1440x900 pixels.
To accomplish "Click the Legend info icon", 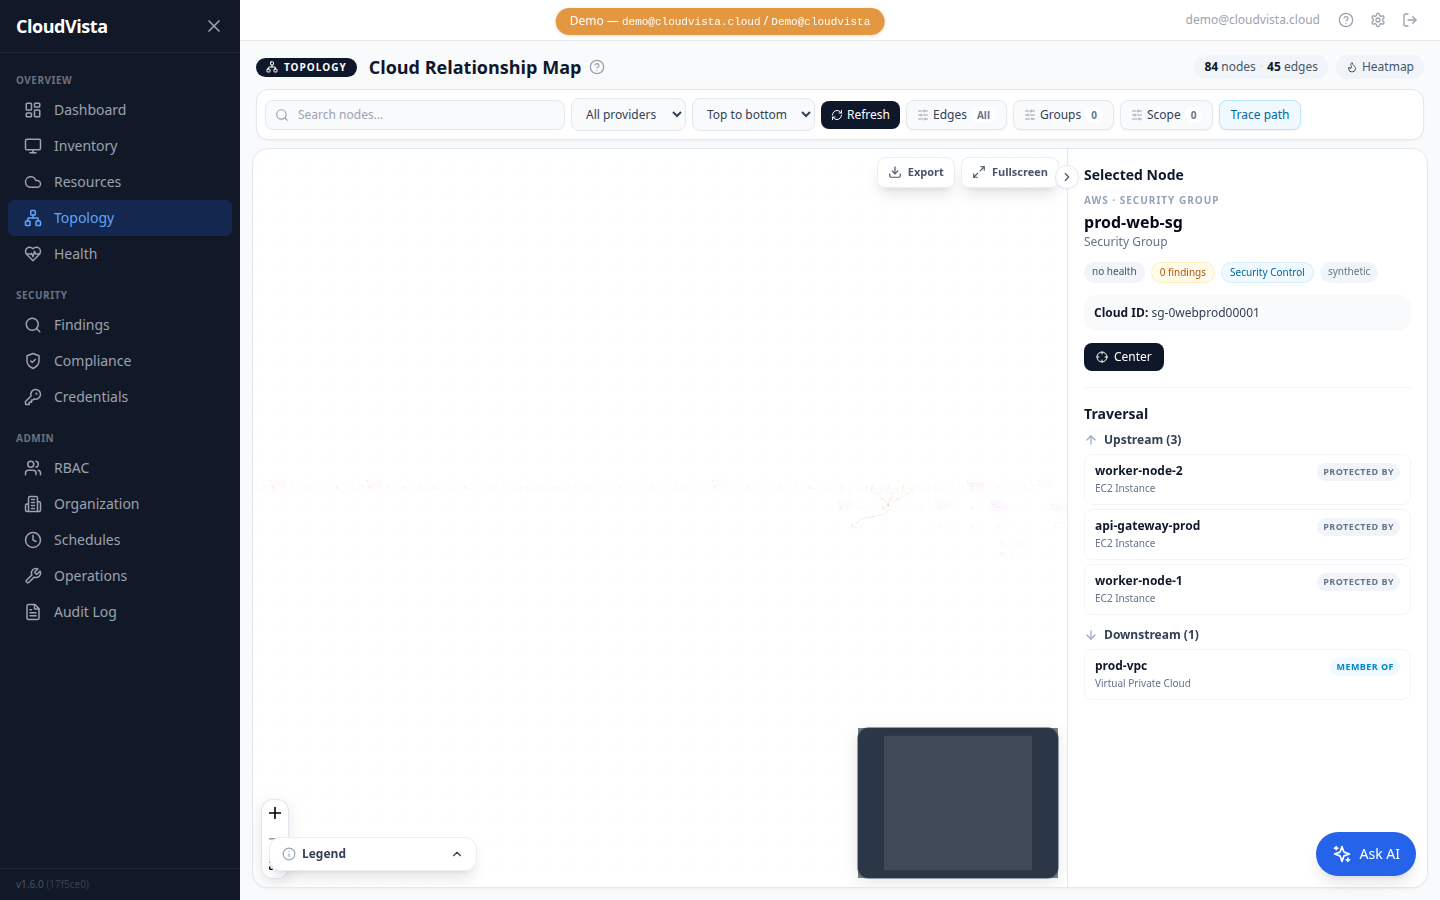I will pos(290,853).
